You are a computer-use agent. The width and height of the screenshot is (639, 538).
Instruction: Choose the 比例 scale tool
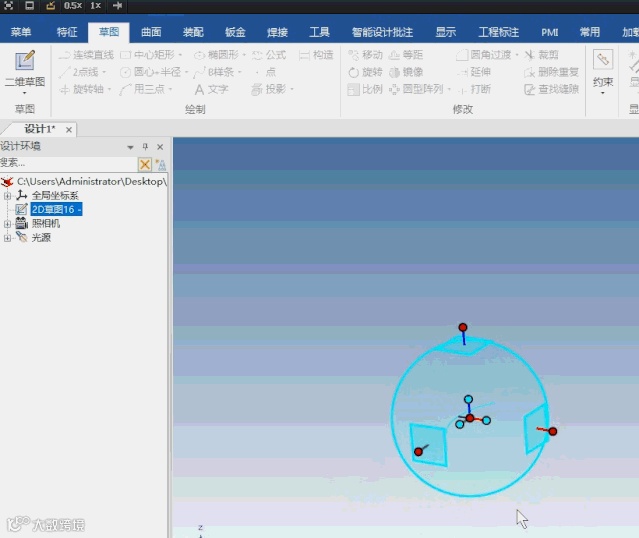click(366, 89)
